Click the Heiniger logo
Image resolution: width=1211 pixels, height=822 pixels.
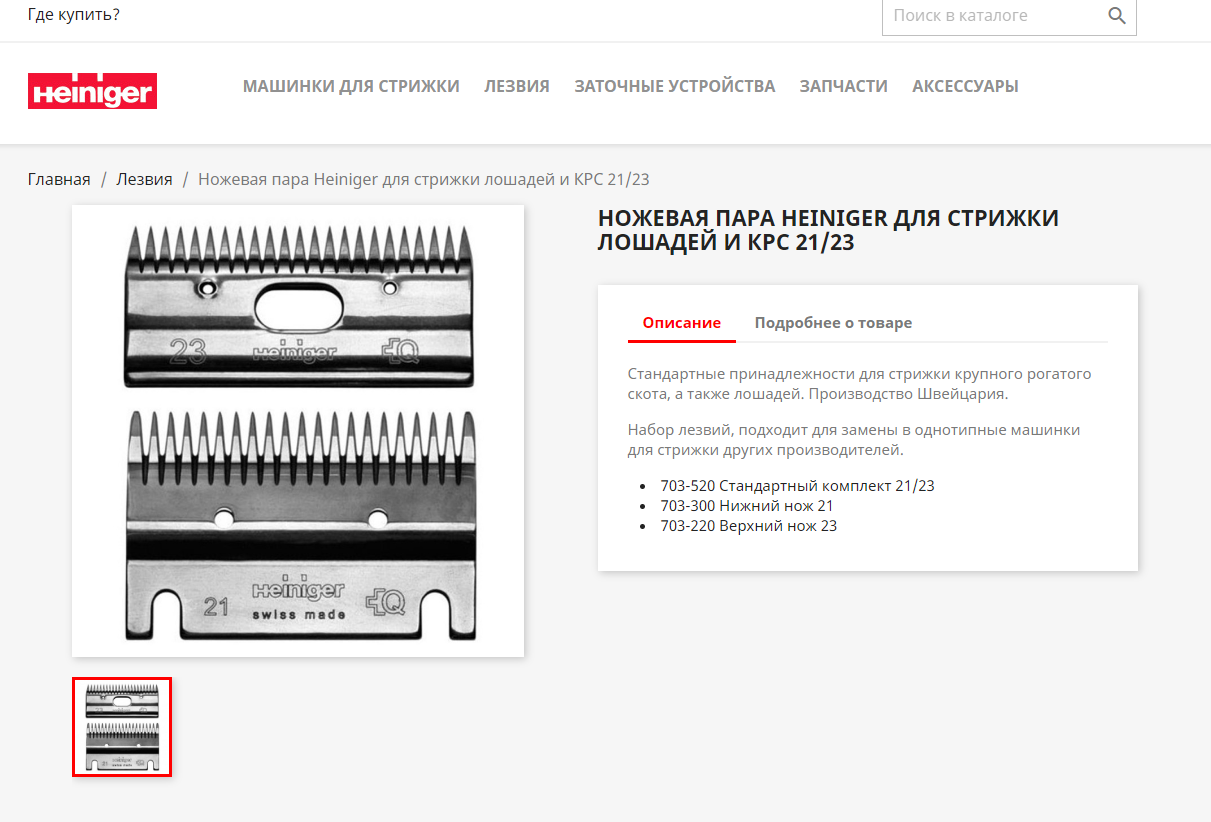(92, 90)
